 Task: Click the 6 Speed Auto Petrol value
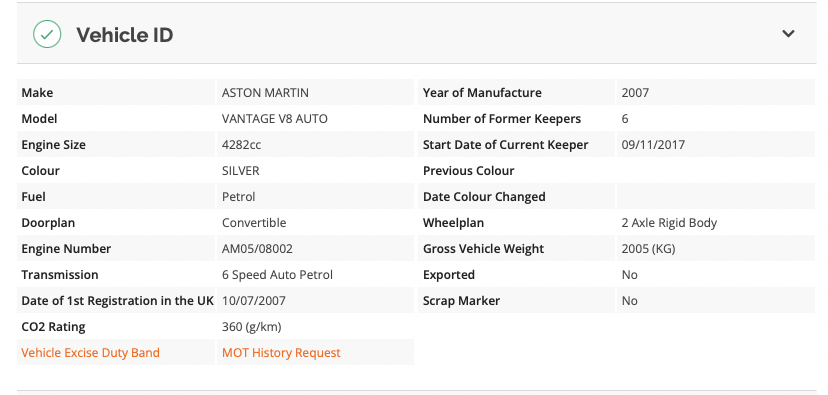277,275
